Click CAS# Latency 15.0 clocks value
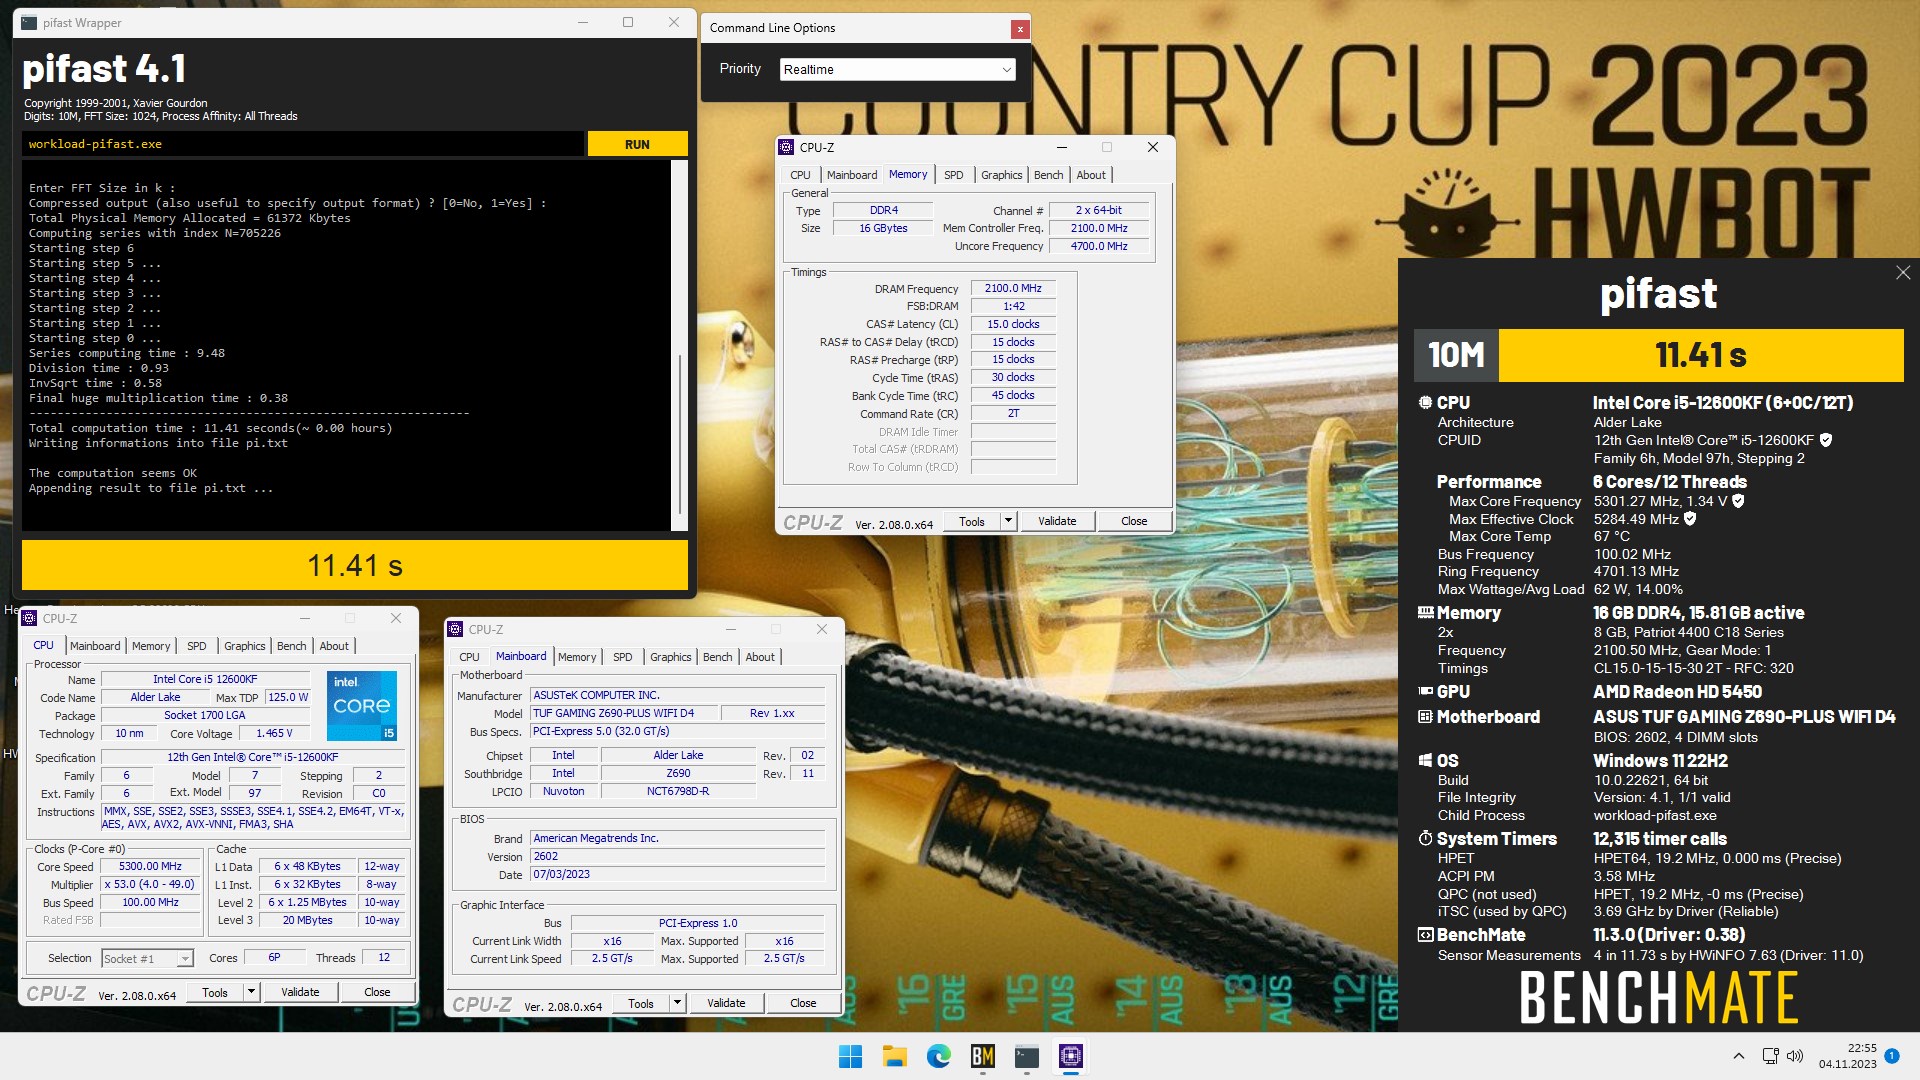The image size is (1920, 1080). [x=1013, y=324]
